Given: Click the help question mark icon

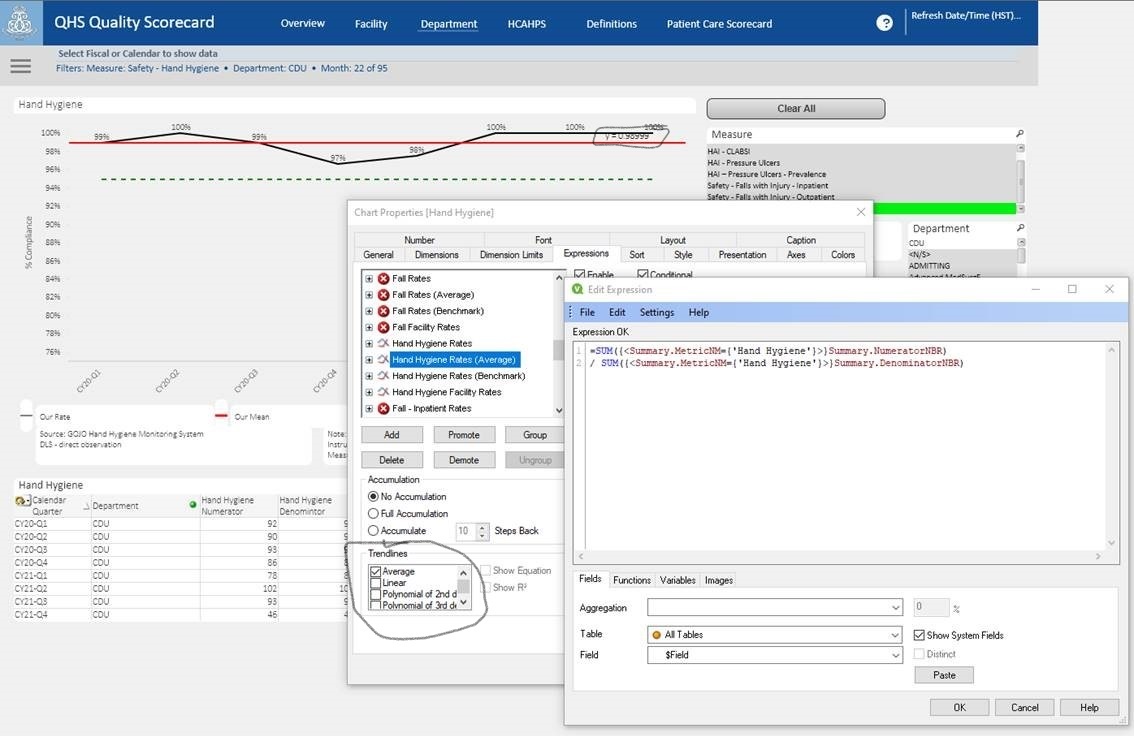Looking at the screenshot, I should coord(884,23).
